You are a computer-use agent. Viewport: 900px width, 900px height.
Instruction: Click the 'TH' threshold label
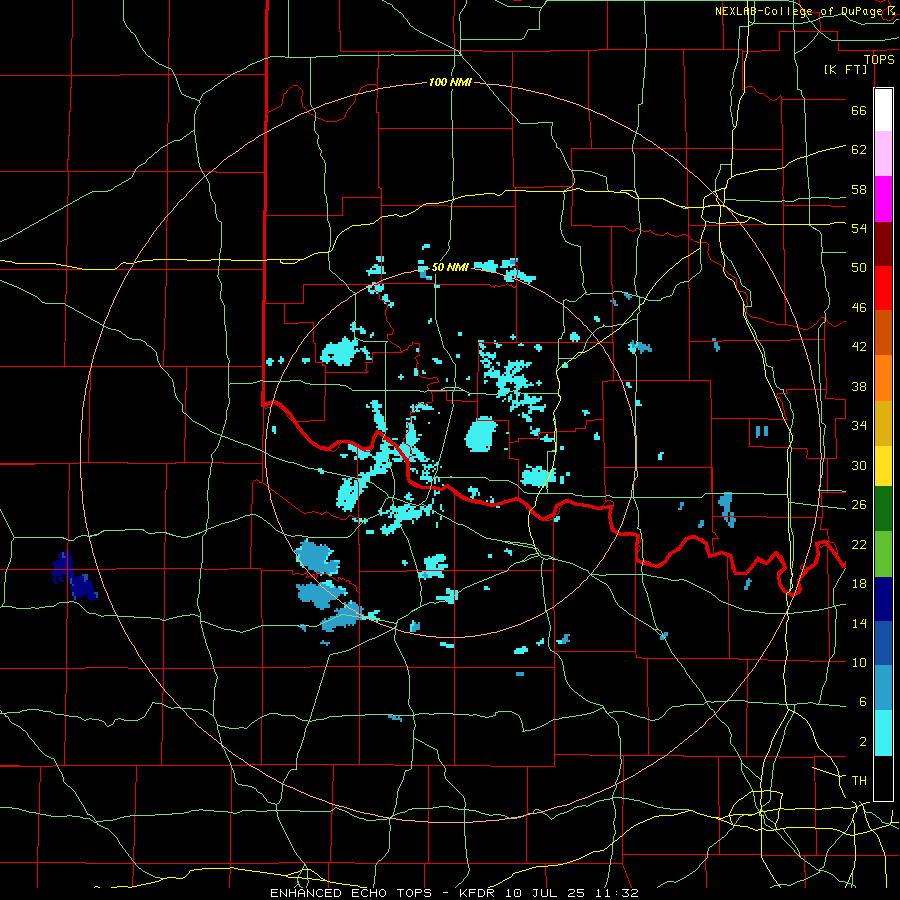click(x=859, y=780)
